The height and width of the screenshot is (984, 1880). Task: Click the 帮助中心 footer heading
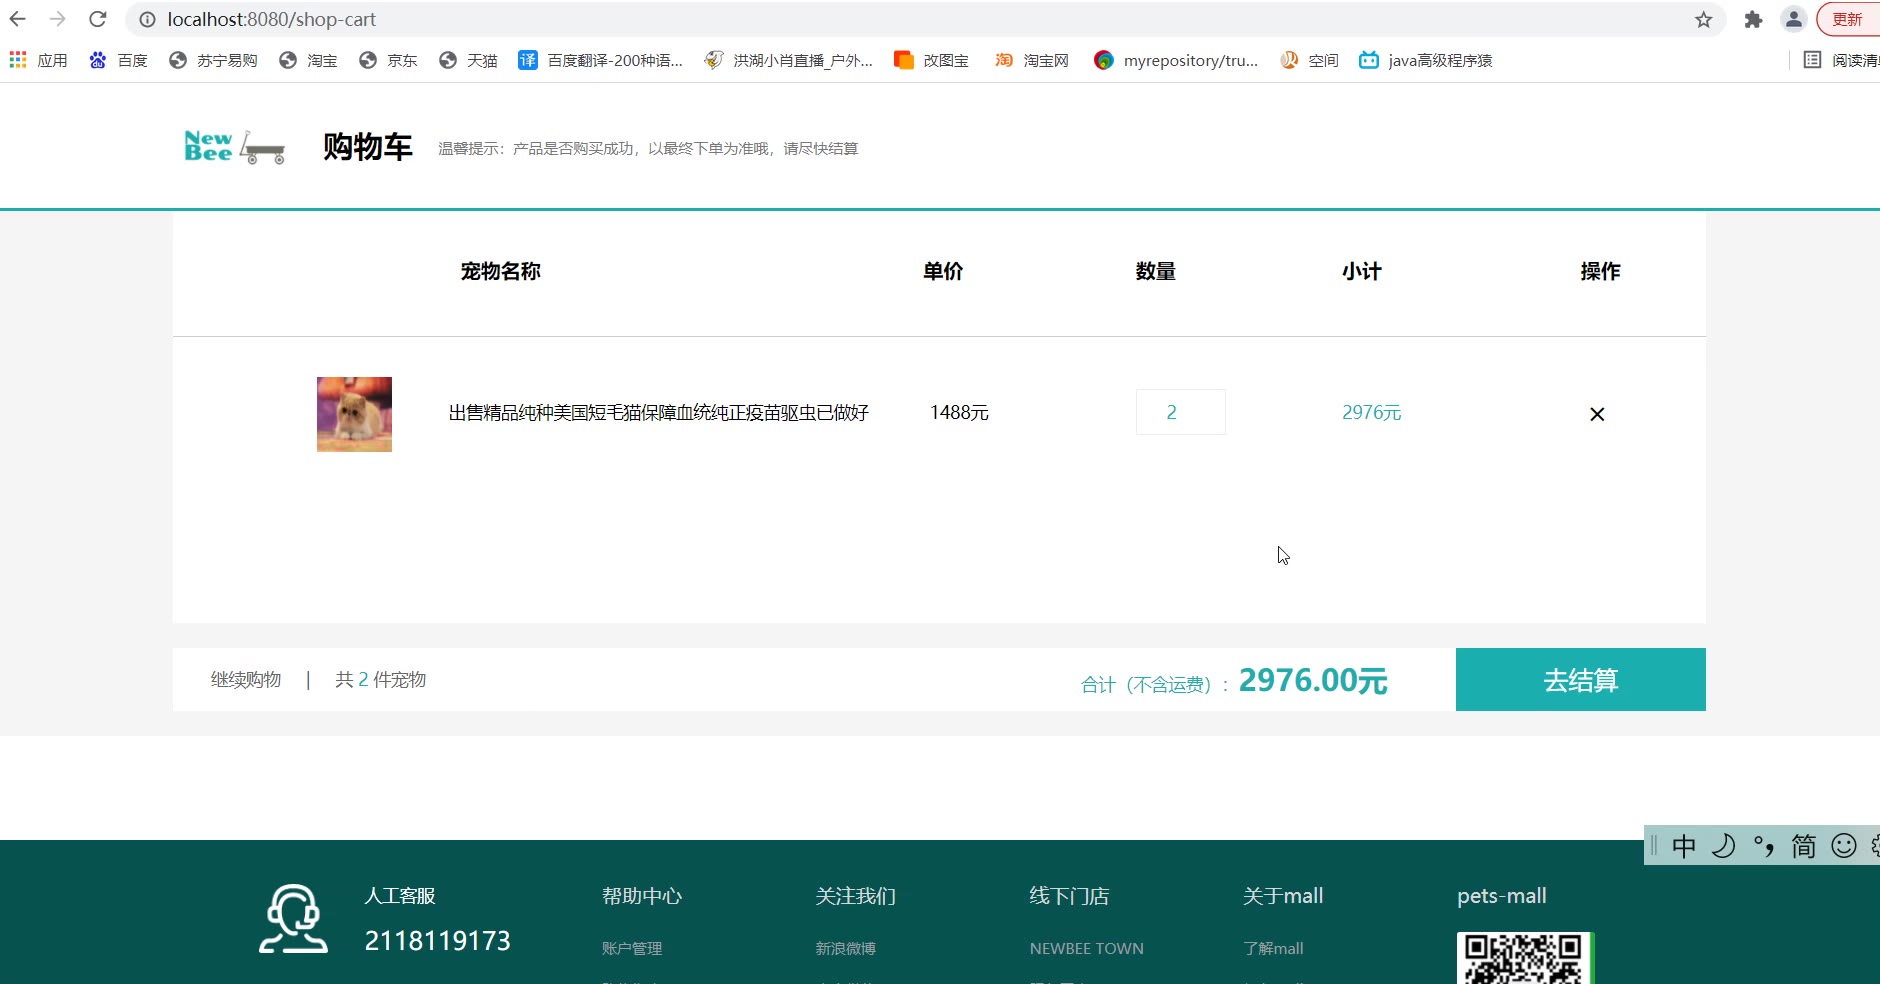point(642,896)
